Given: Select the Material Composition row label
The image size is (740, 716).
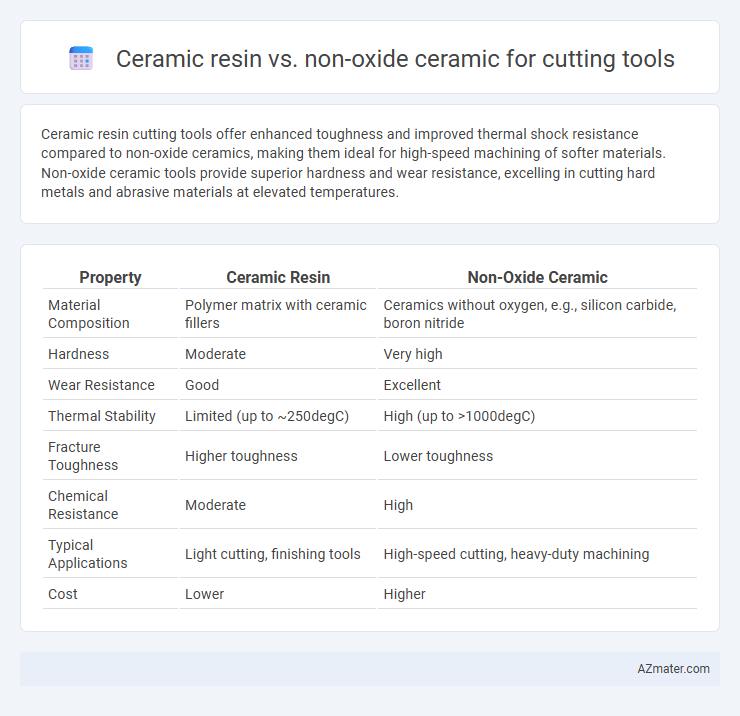Looking at the screenshot, I should [x=89, y=314].
